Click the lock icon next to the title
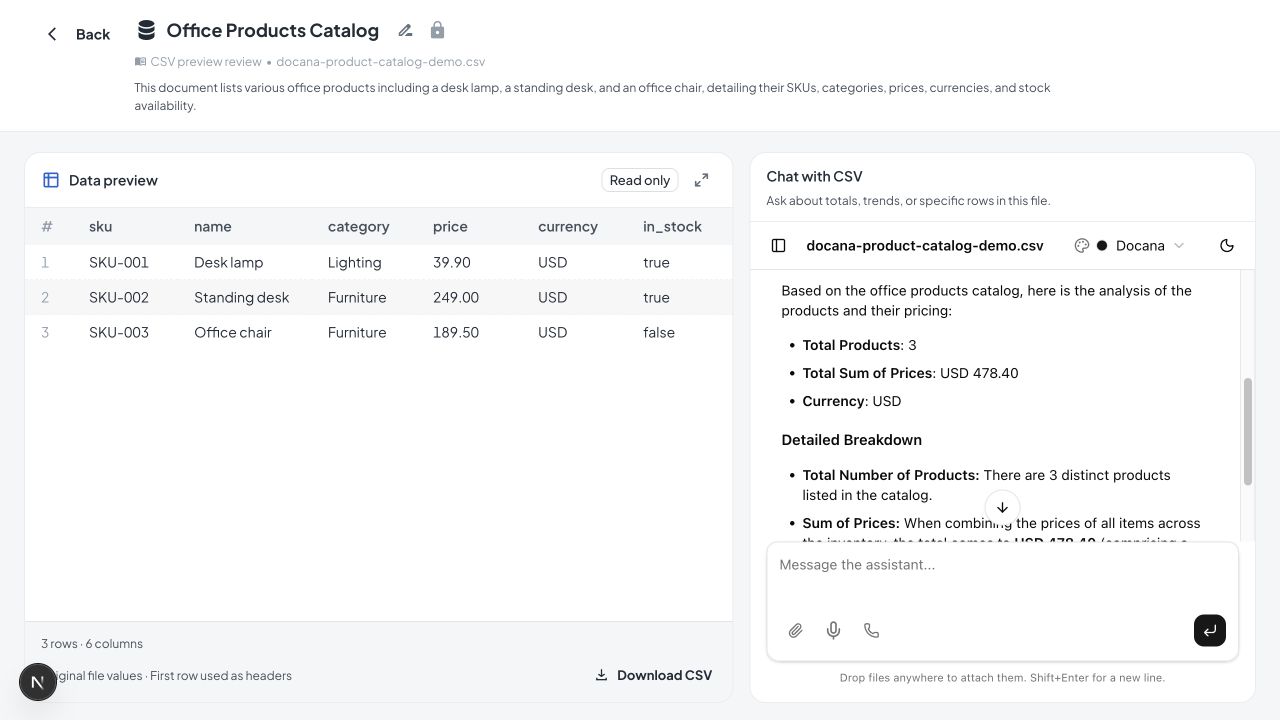This screenshot has width=1280, height=720. (x=437, y=30)
